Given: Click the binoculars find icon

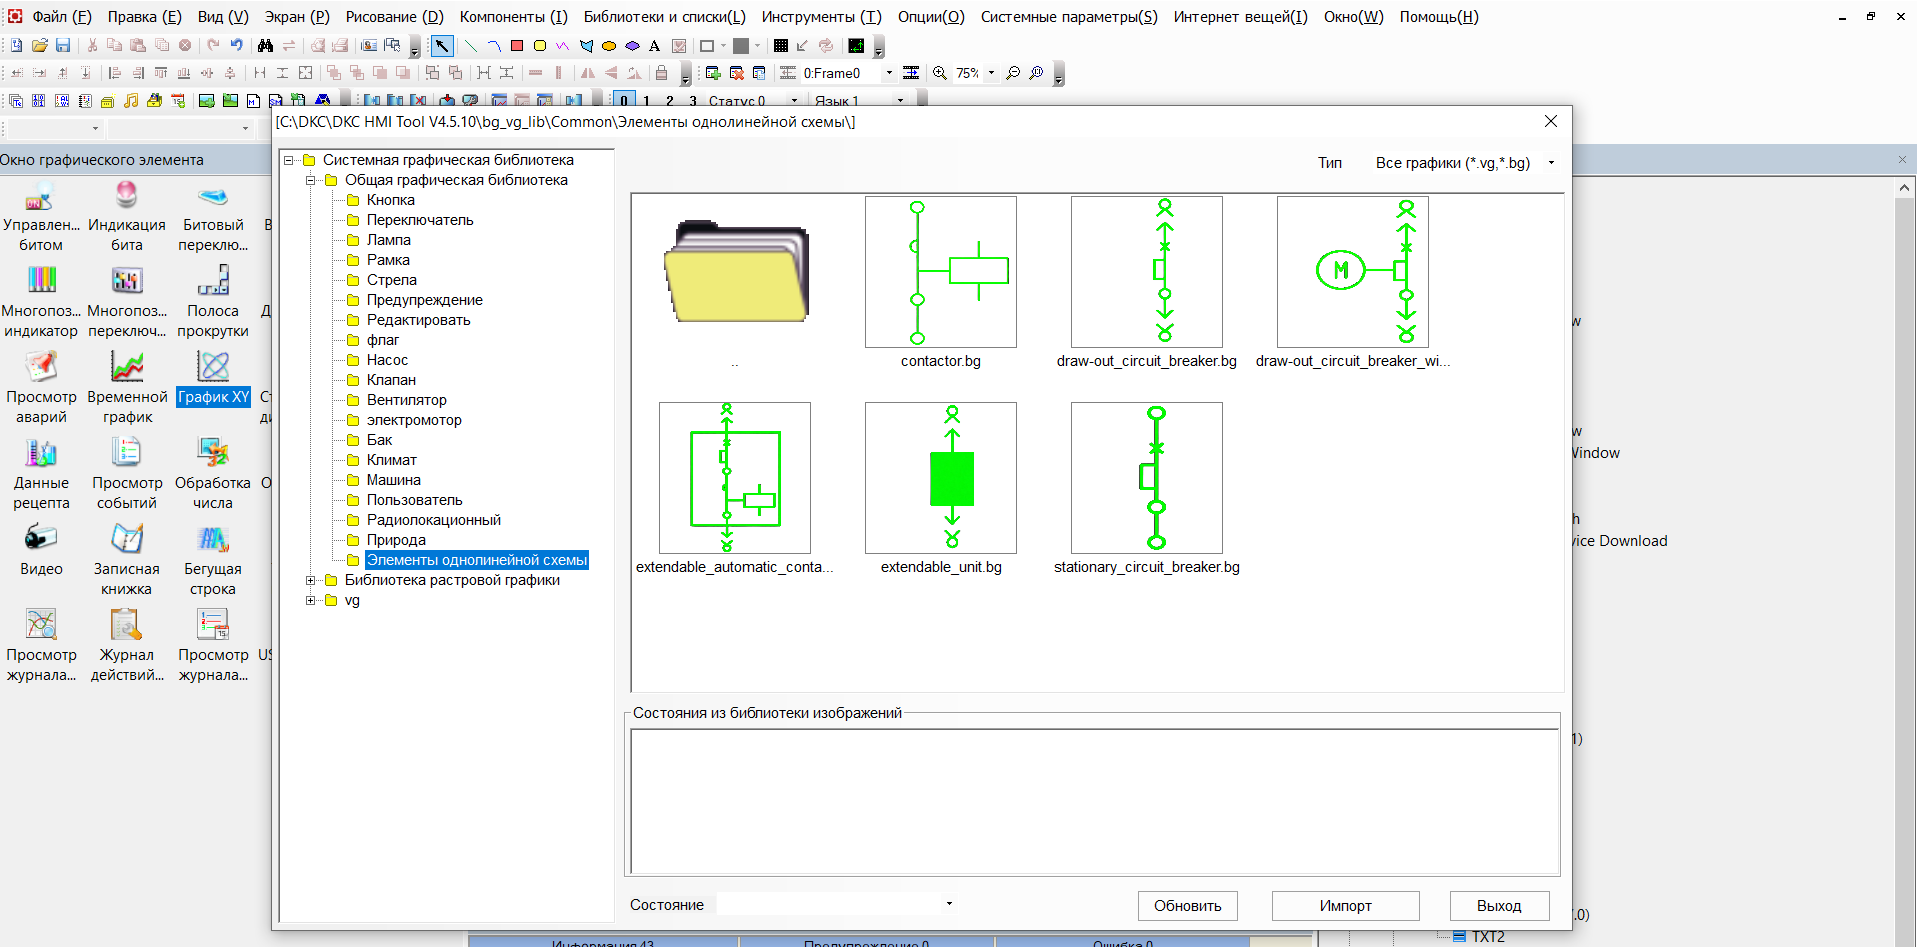Looking at the screenshot, I should tap(265, 46).
